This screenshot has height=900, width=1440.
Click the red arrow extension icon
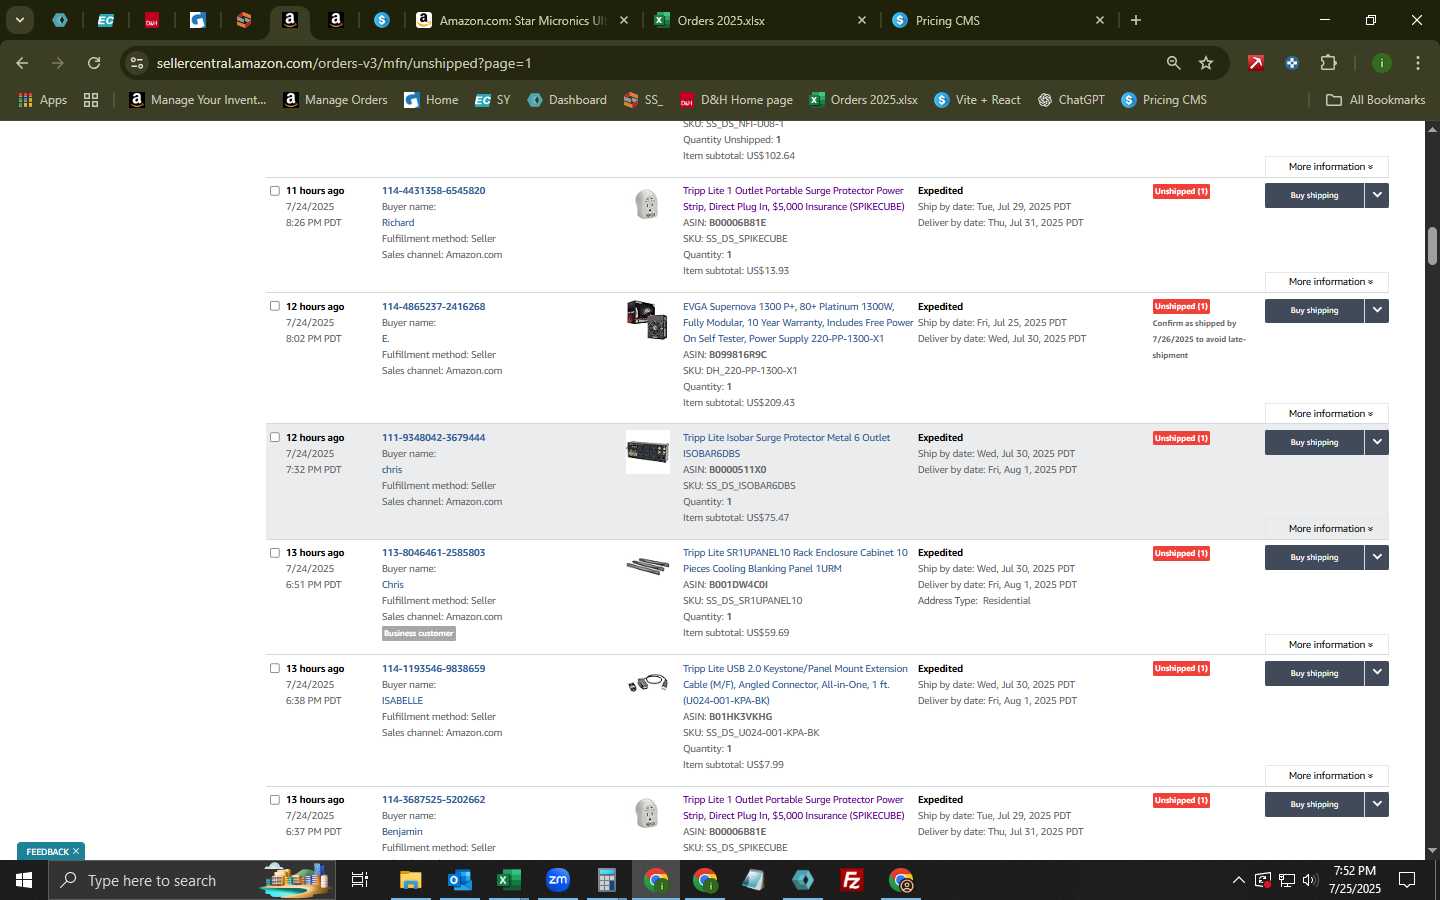[1255, 63]
